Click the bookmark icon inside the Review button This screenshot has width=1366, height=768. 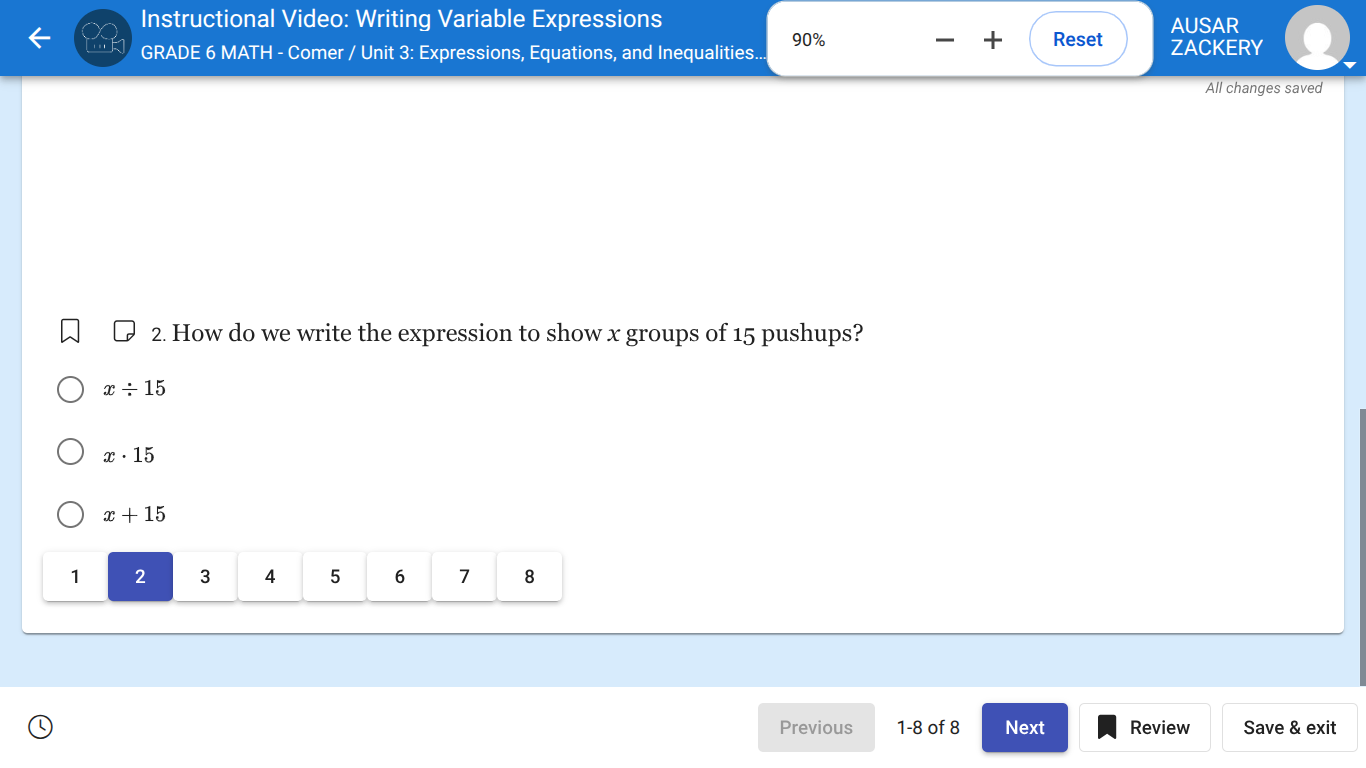[x=1108, y=727]
